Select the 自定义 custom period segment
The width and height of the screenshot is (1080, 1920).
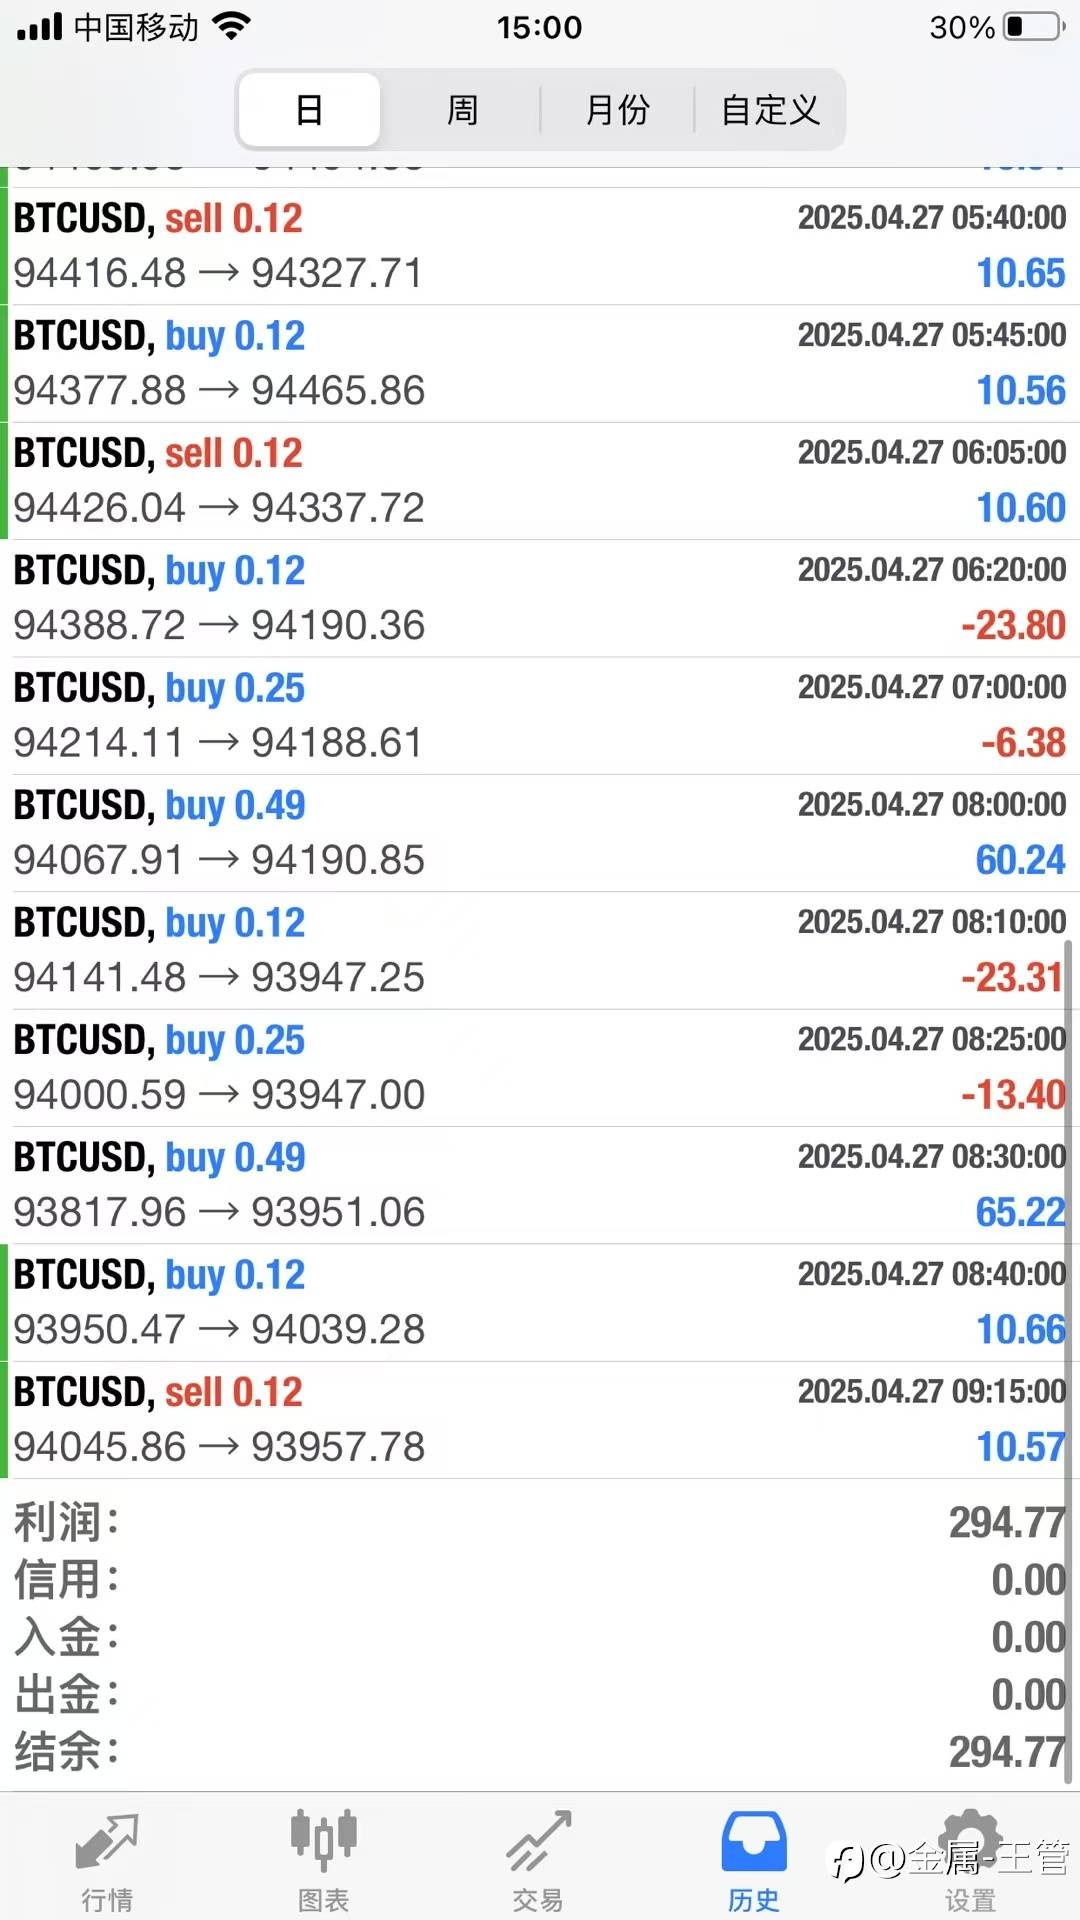[x=770, y=109]
